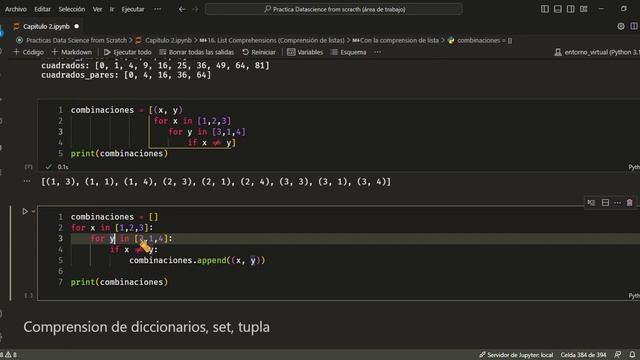Click 'combinaciones.append((x, y))' code line
This screenshot has width=640, height=360.
pos(197,260)
